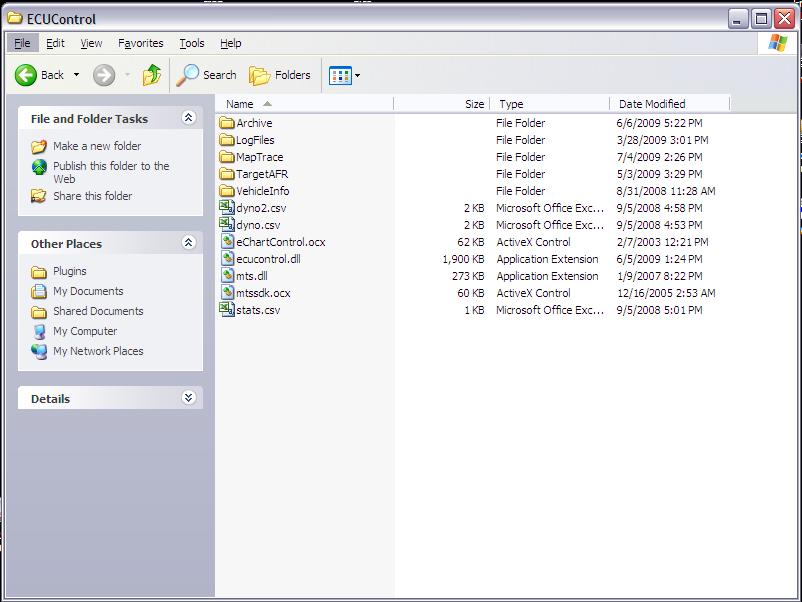Click the green Back arrow button
802x602 pixels.
click(26, 75)
